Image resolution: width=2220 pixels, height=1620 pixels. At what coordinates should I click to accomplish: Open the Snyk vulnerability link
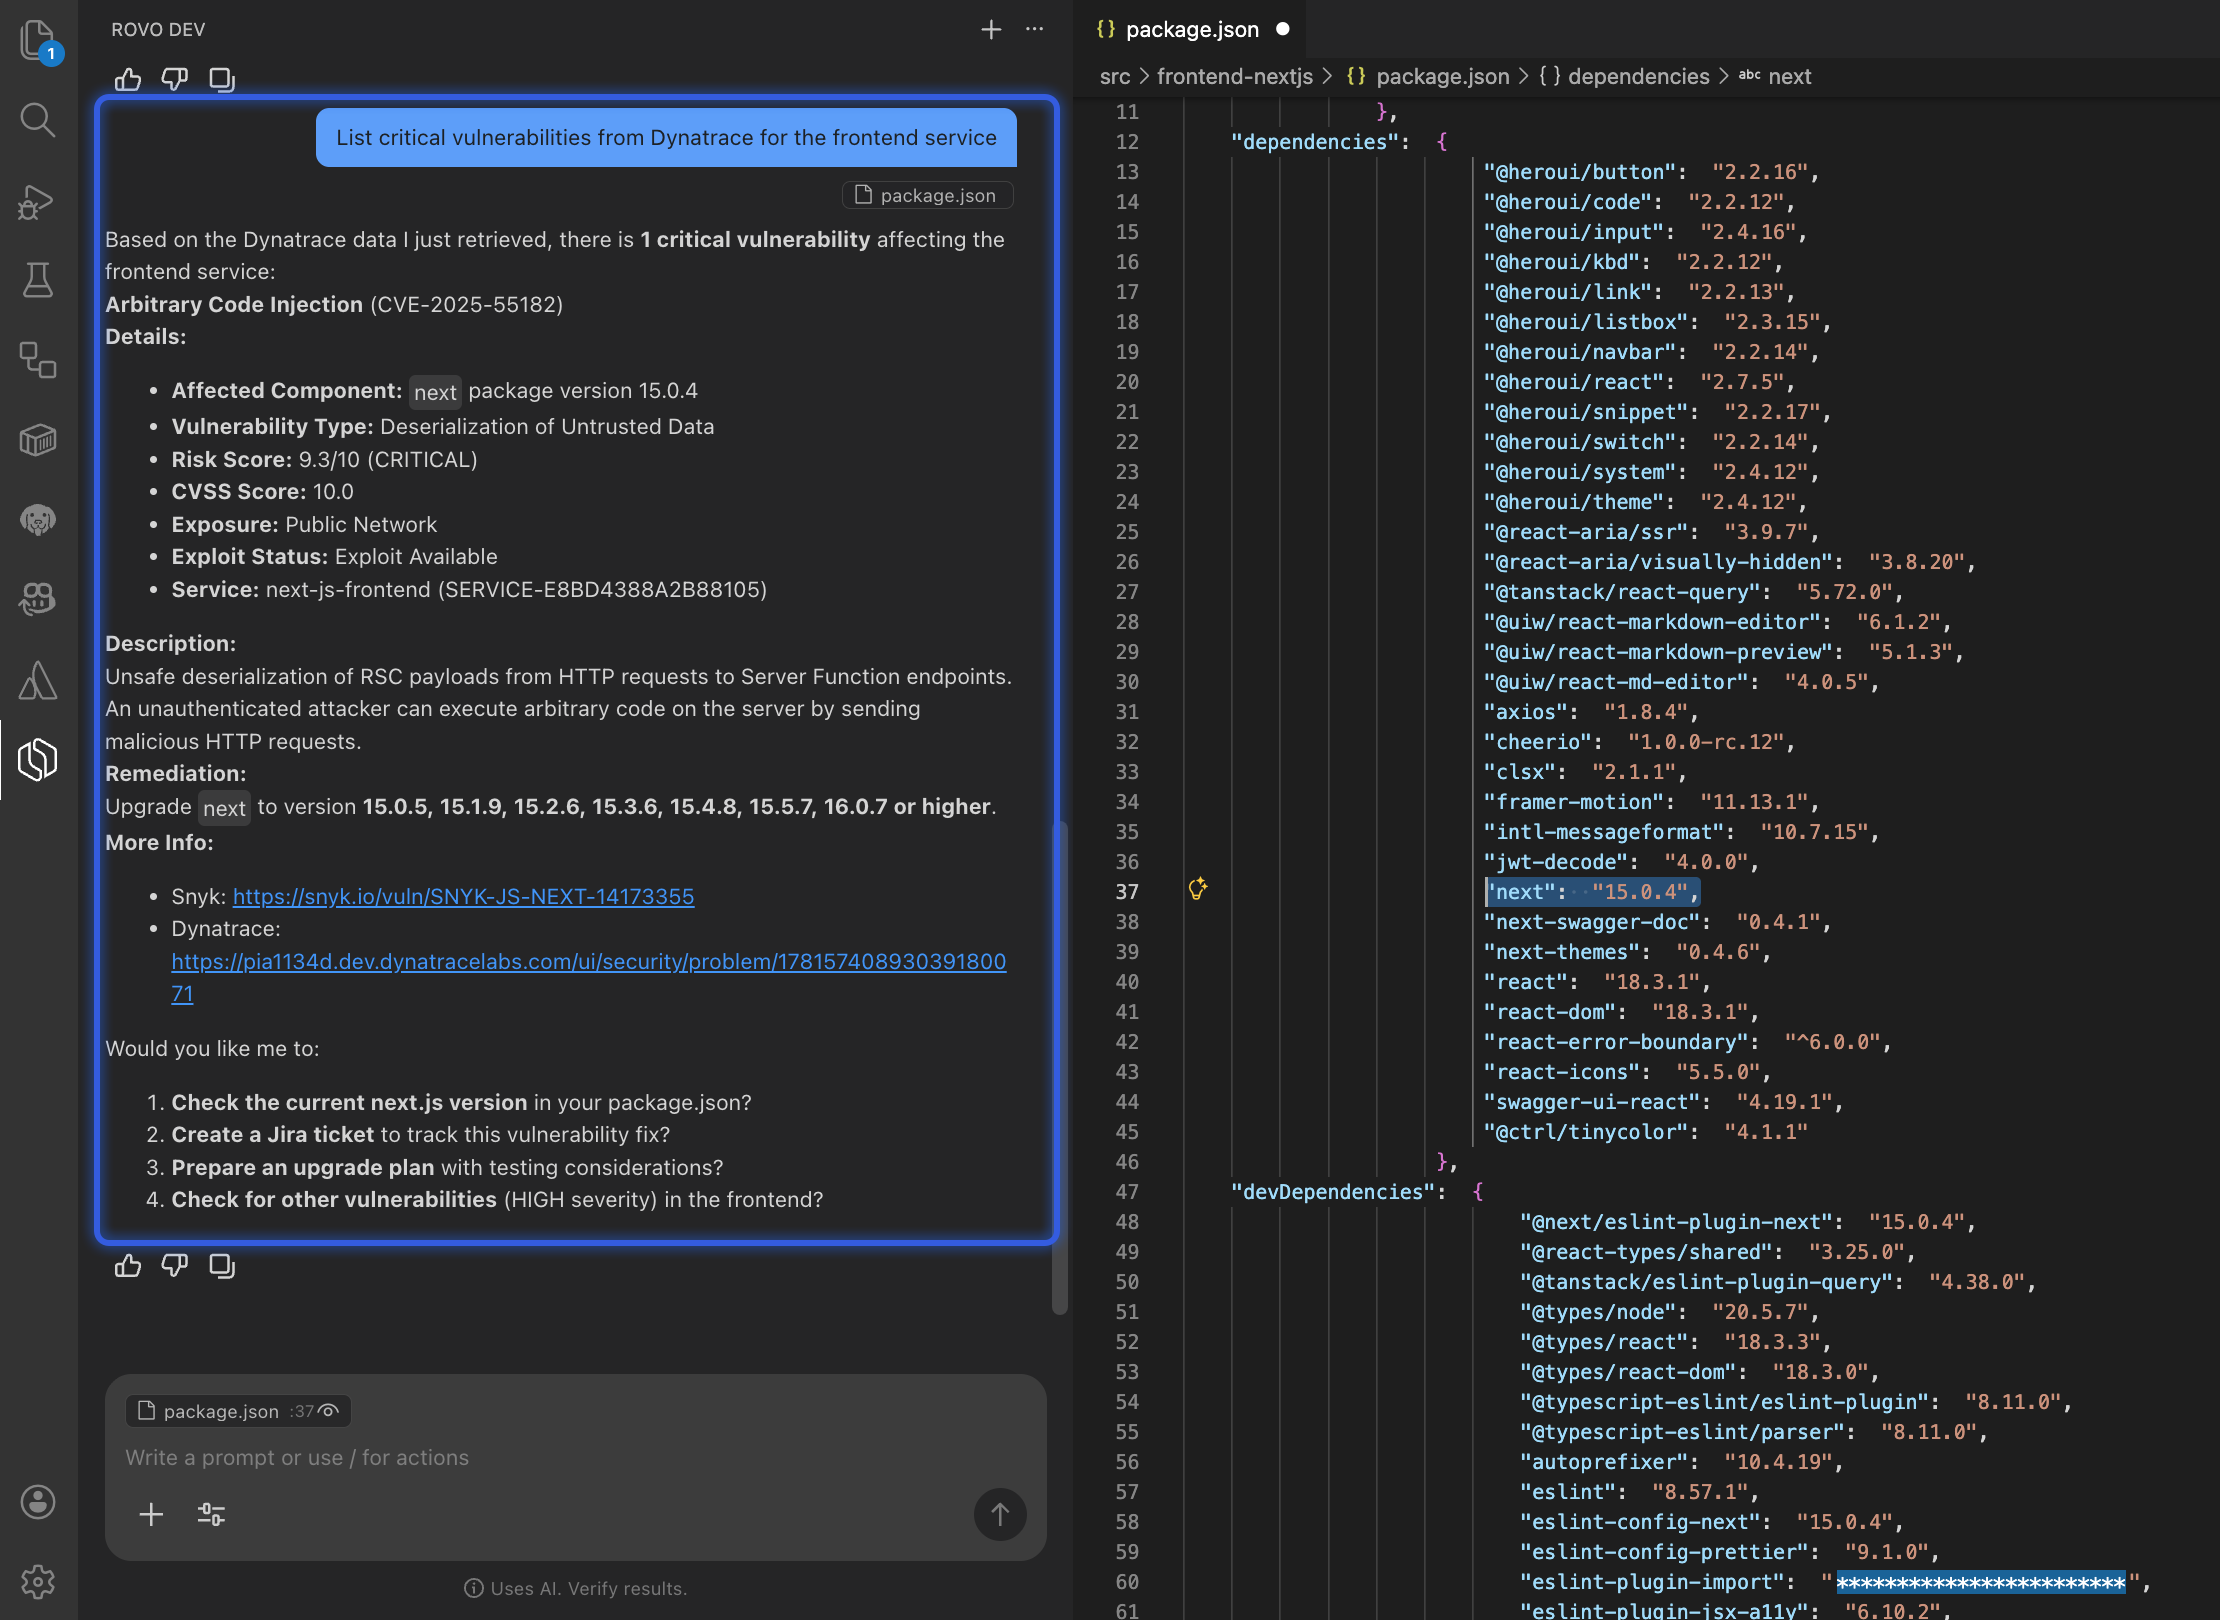point(463,897)
